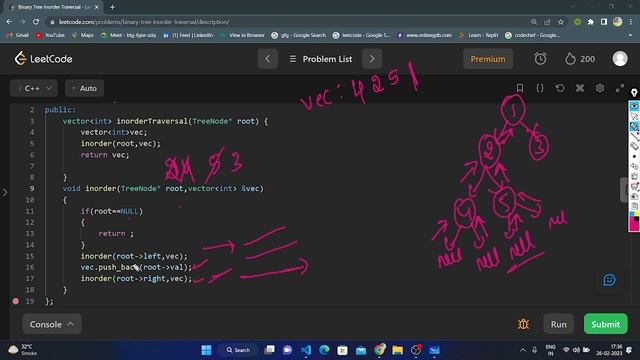
Task: Open the feedback smiley chat icon
Action: 609,280
